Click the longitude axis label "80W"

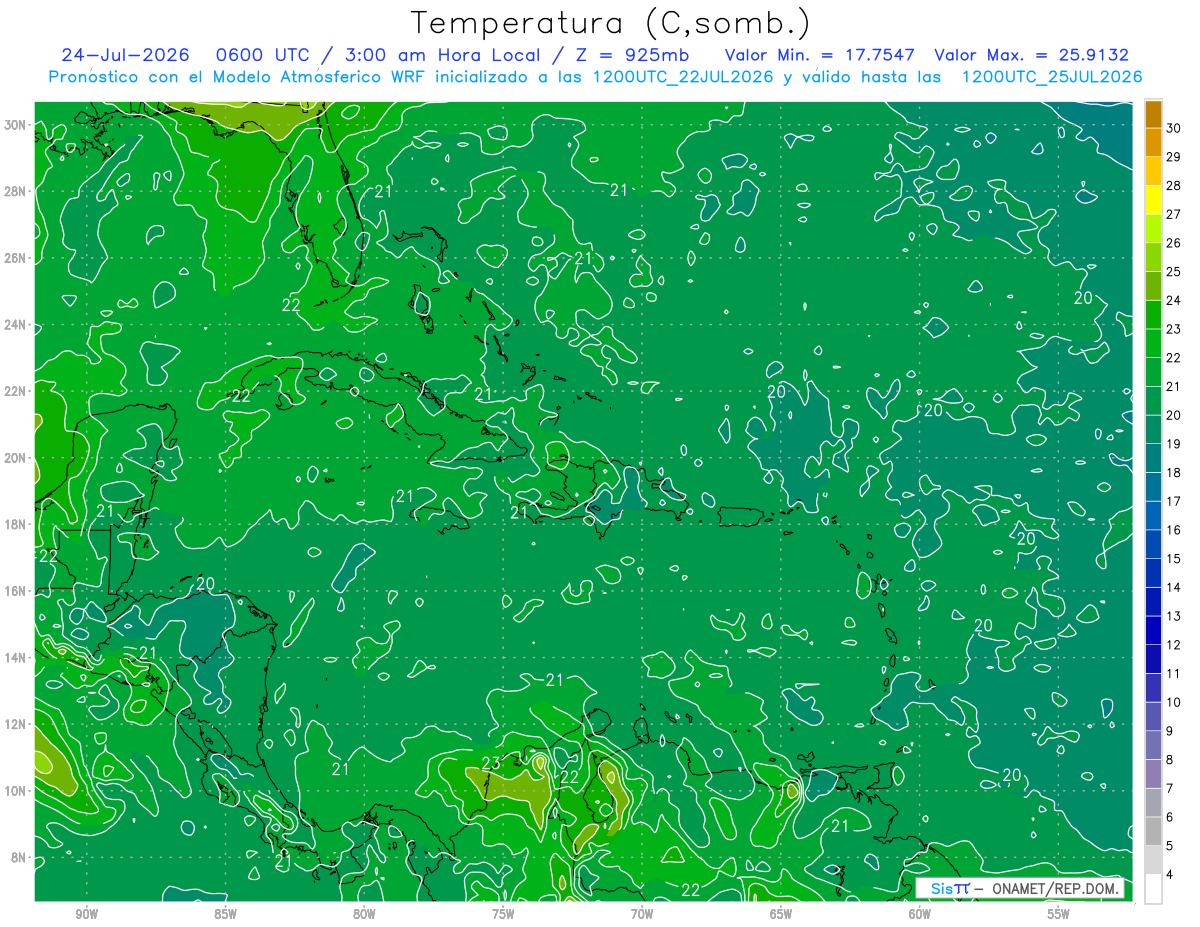tap(364, 914)
